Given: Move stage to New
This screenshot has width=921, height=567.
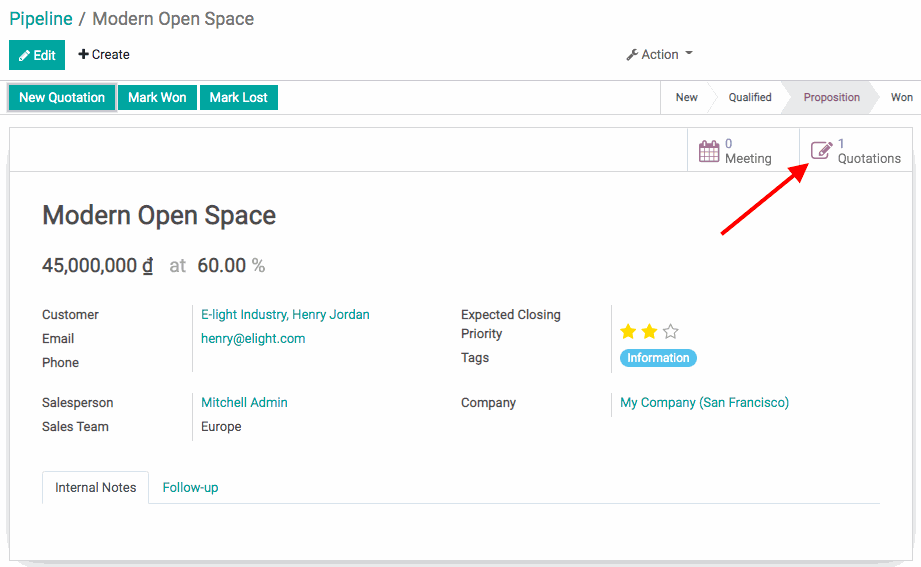Looking at the screenshot, I should coord(686,97).
